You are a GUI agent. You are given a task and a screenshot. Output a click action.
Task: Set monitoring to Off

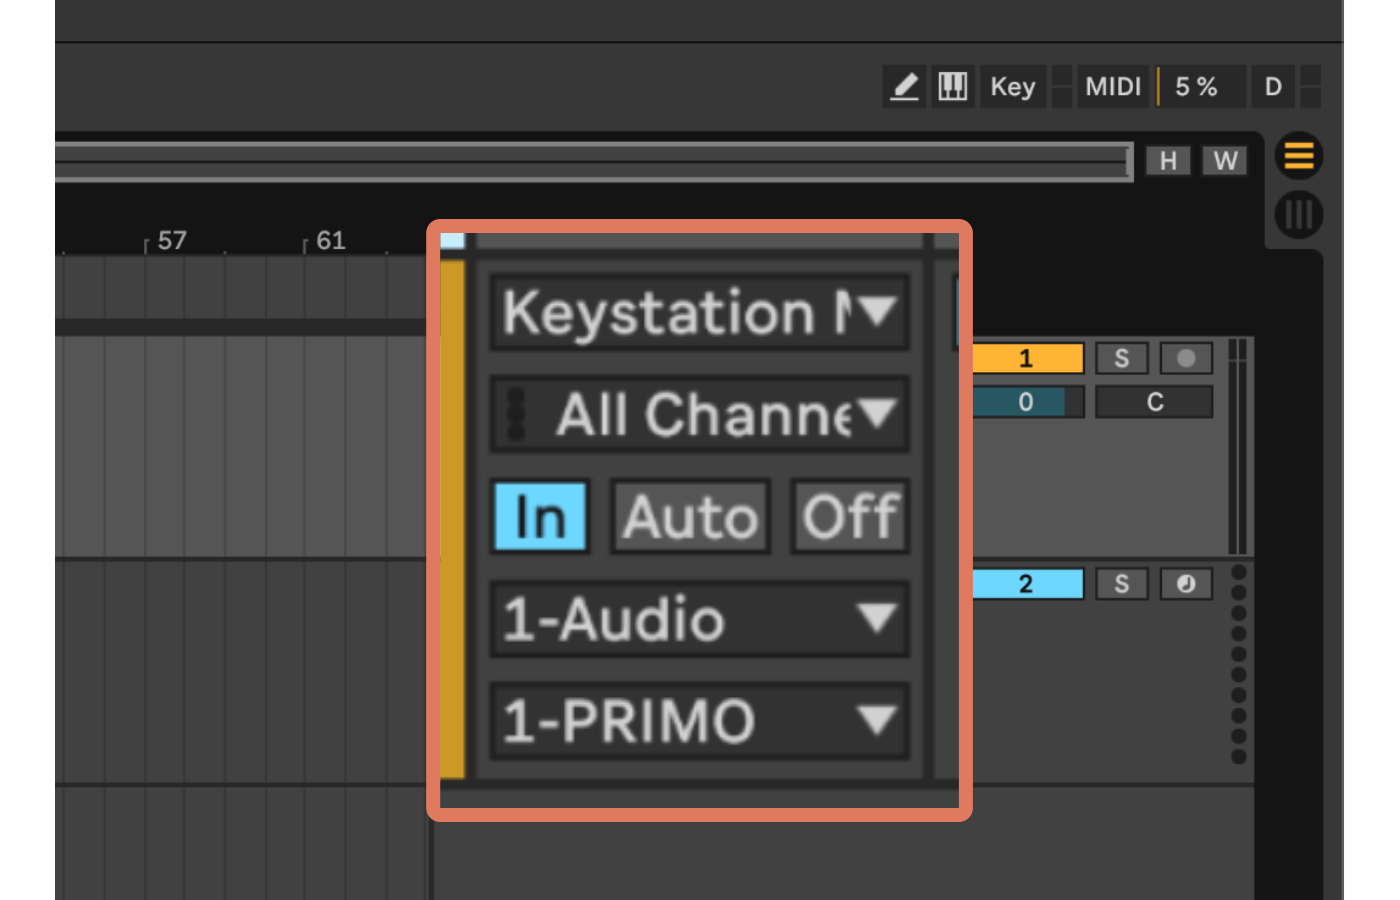850,516
